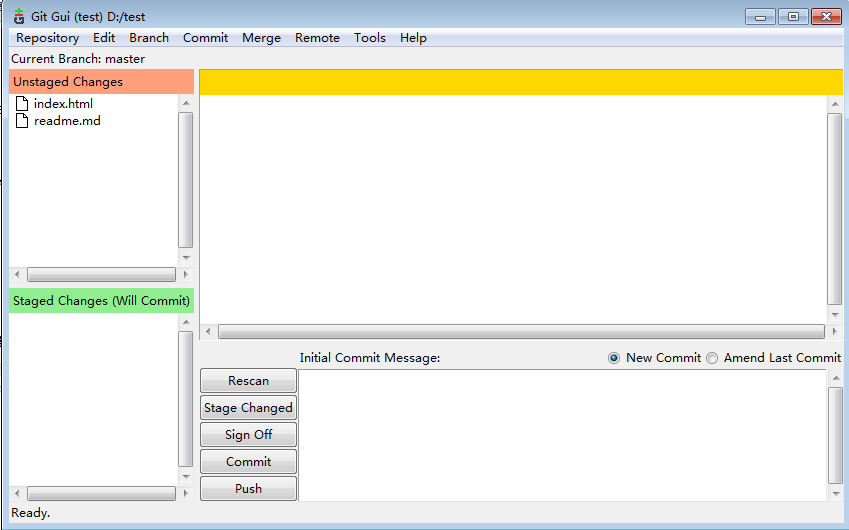Click the Sign Off button
The image size is (849, 530).
pos(249,435)
